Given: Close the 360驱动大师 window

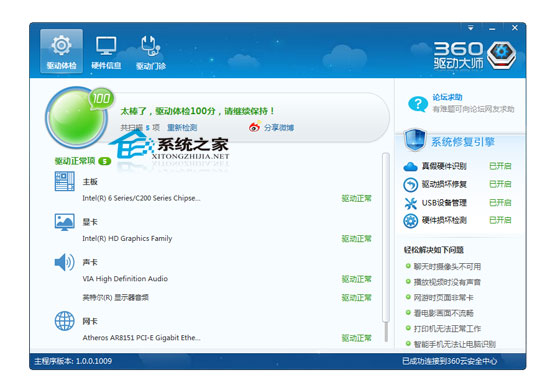Looking at the screenshot, I should click(515, 28).
